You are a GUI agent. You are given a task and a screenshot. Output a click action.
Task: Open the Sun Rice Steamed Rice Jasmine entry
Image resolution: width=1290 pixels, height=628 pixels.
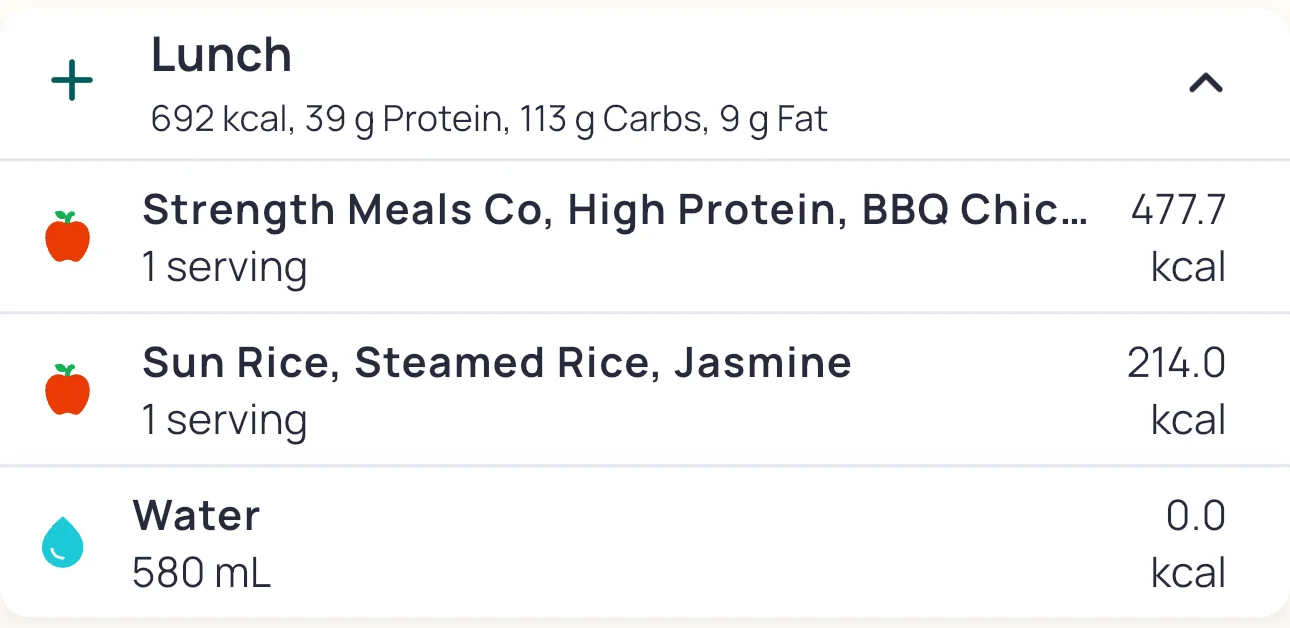[497, 362]
